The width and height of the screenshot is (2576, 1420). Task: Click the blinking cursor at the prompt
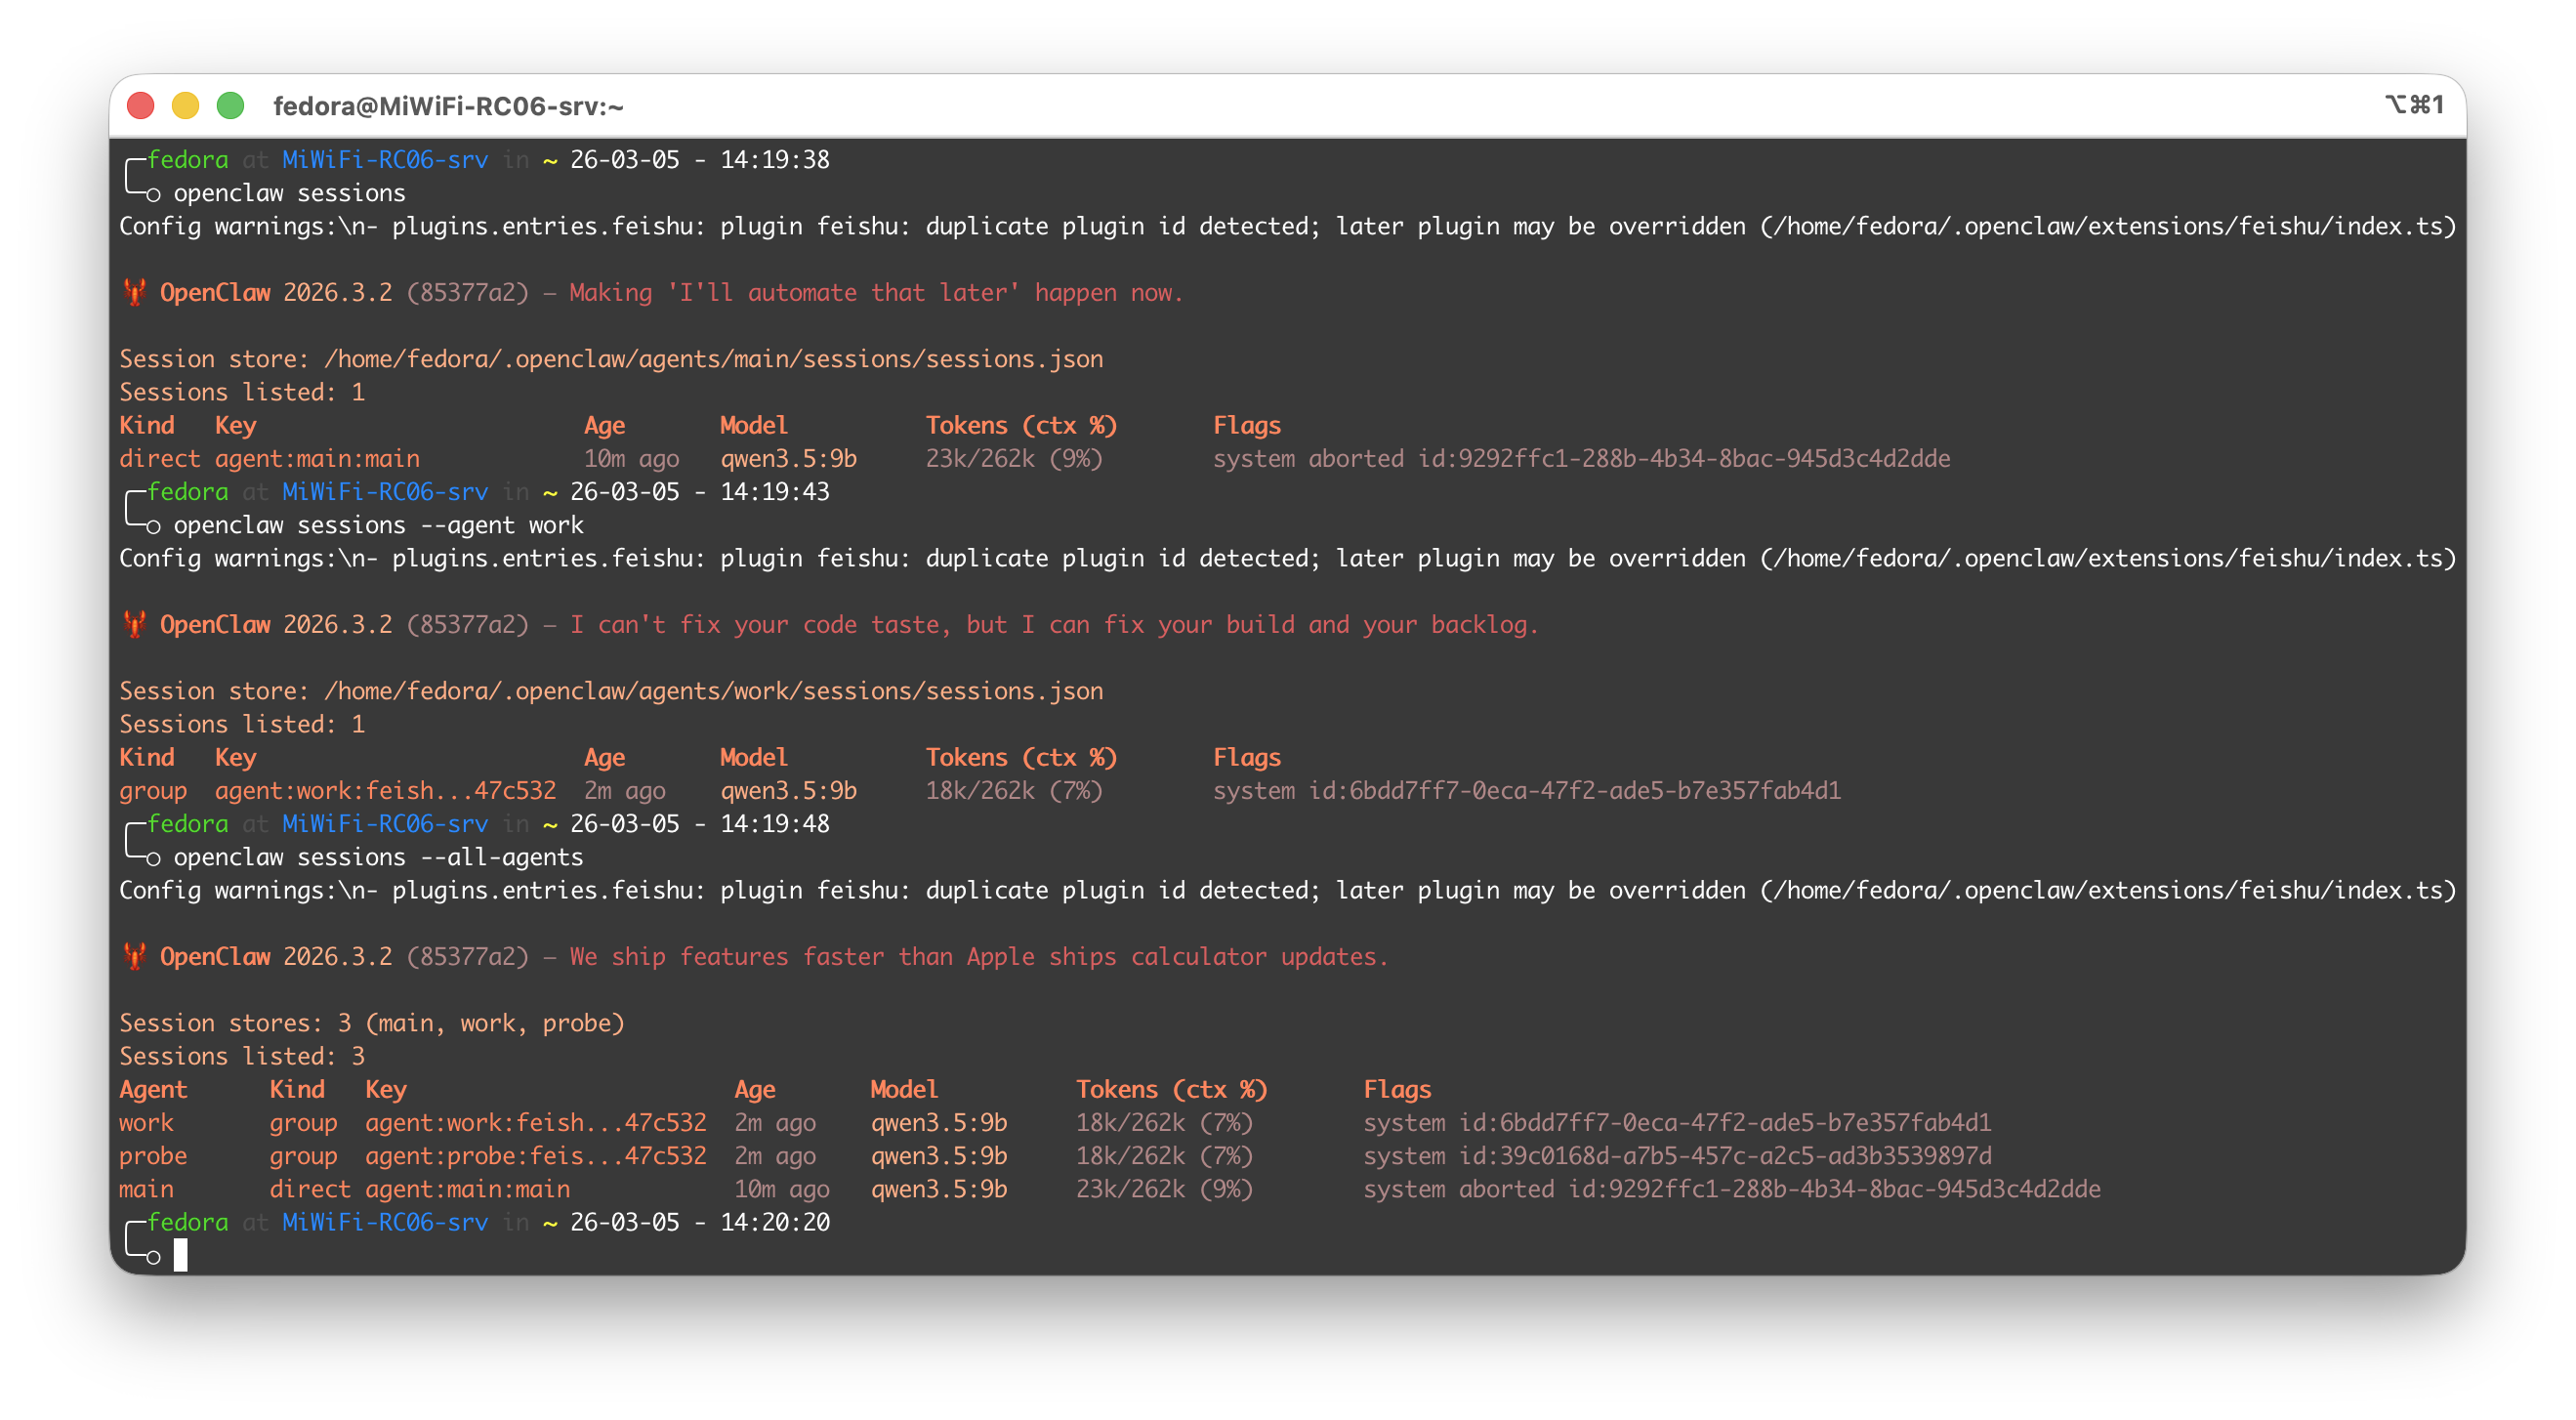click(x=180, y=1255)
